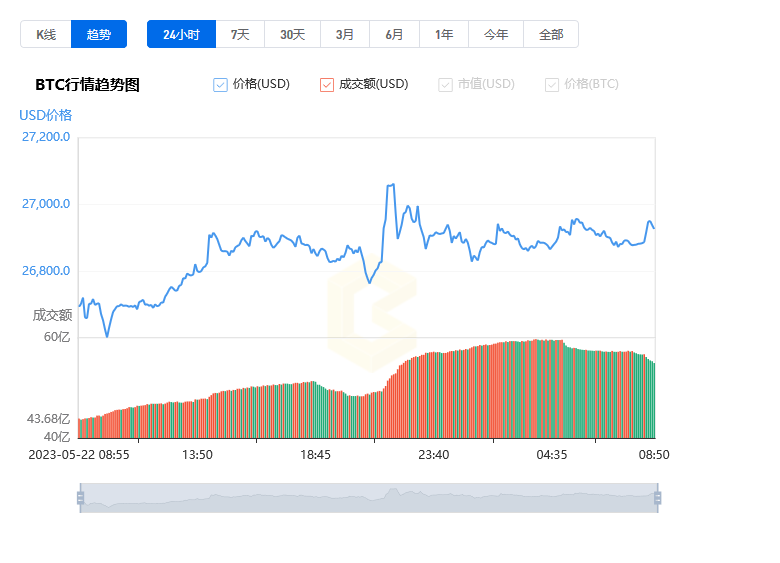The width and height of the screenshot is (780, 563).
Task: Switch chart to 30天 range
Action: pyautogui.click(x=292, y=34)
